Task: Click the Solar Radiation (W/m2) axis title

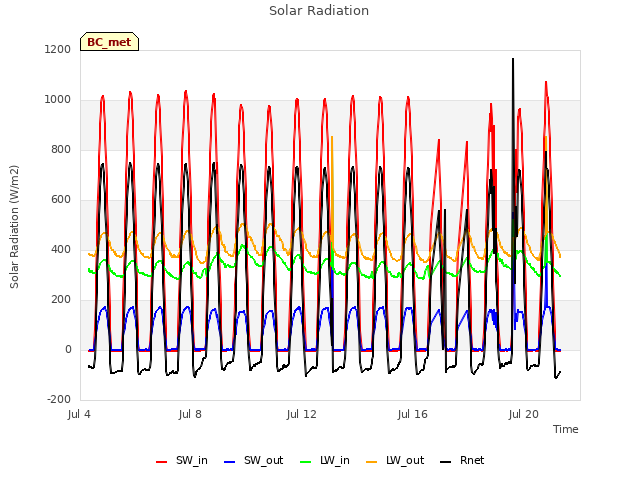Action: pyautogui.click(x=14, y=227)
